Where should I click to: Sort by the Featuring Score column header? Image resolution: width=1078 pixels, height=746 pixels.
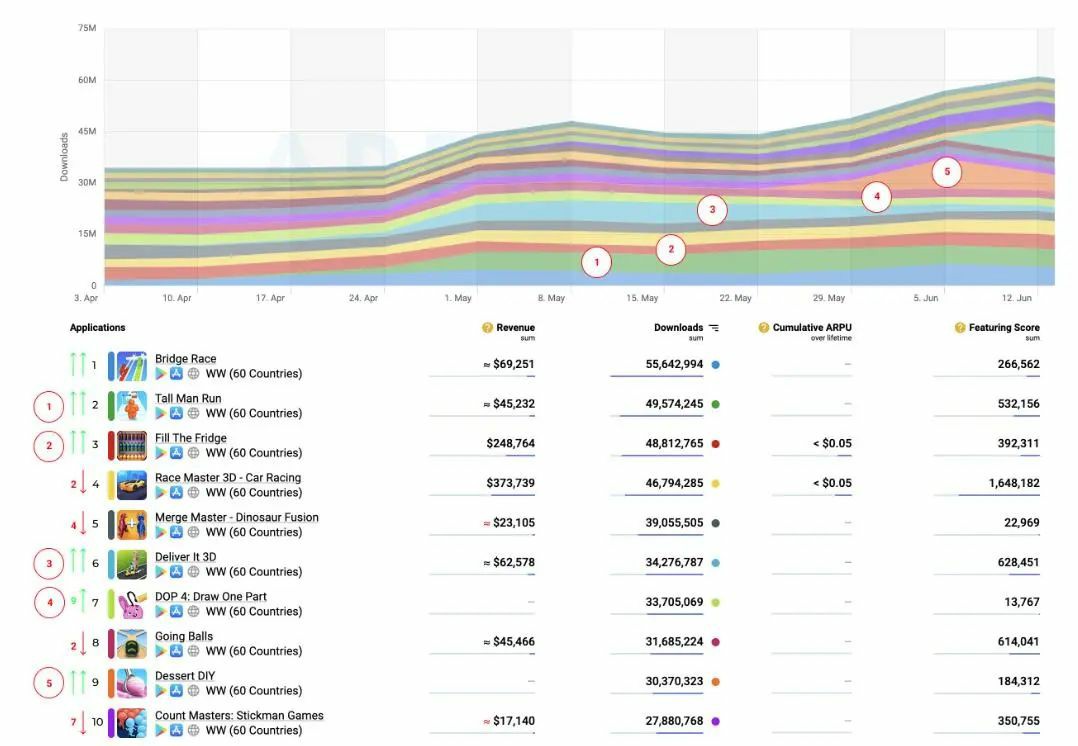[x=1004, y=328]
